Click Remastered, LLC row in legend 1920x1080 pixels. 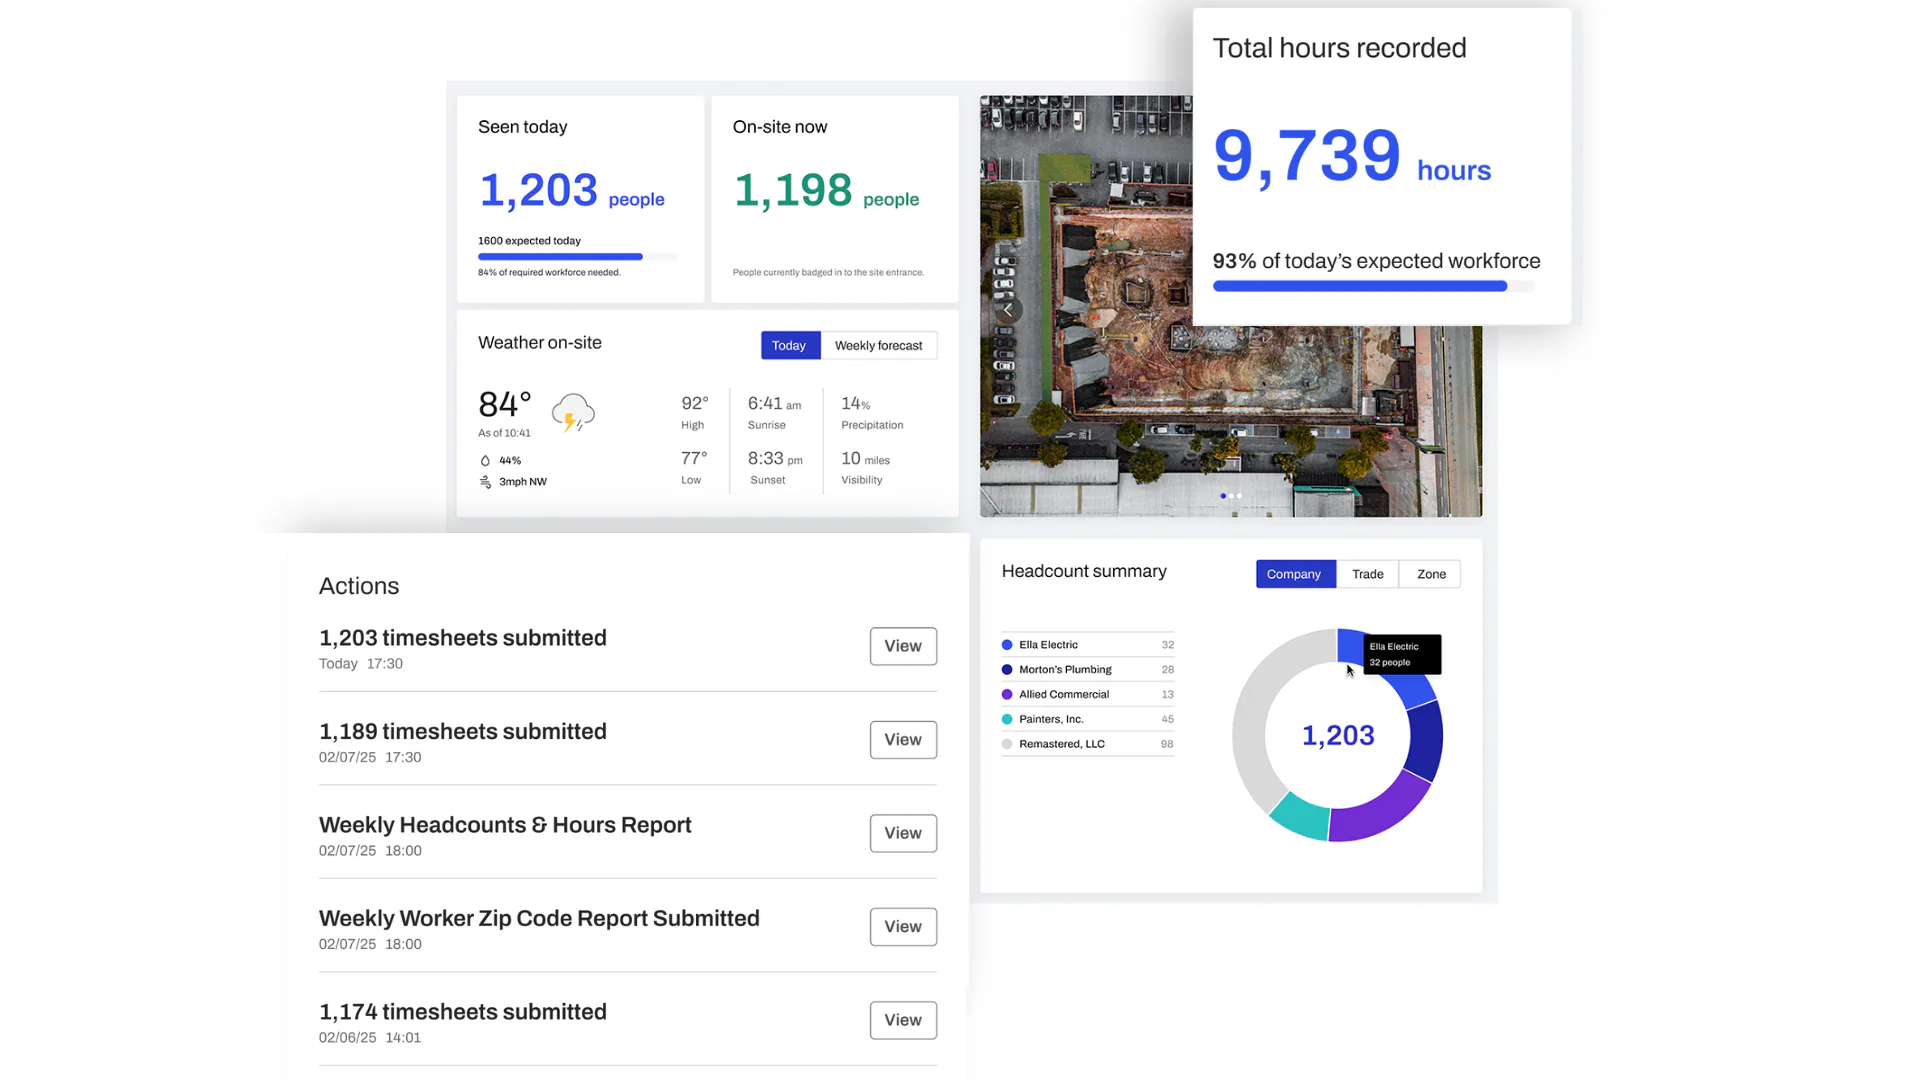tap(1088, 745)
